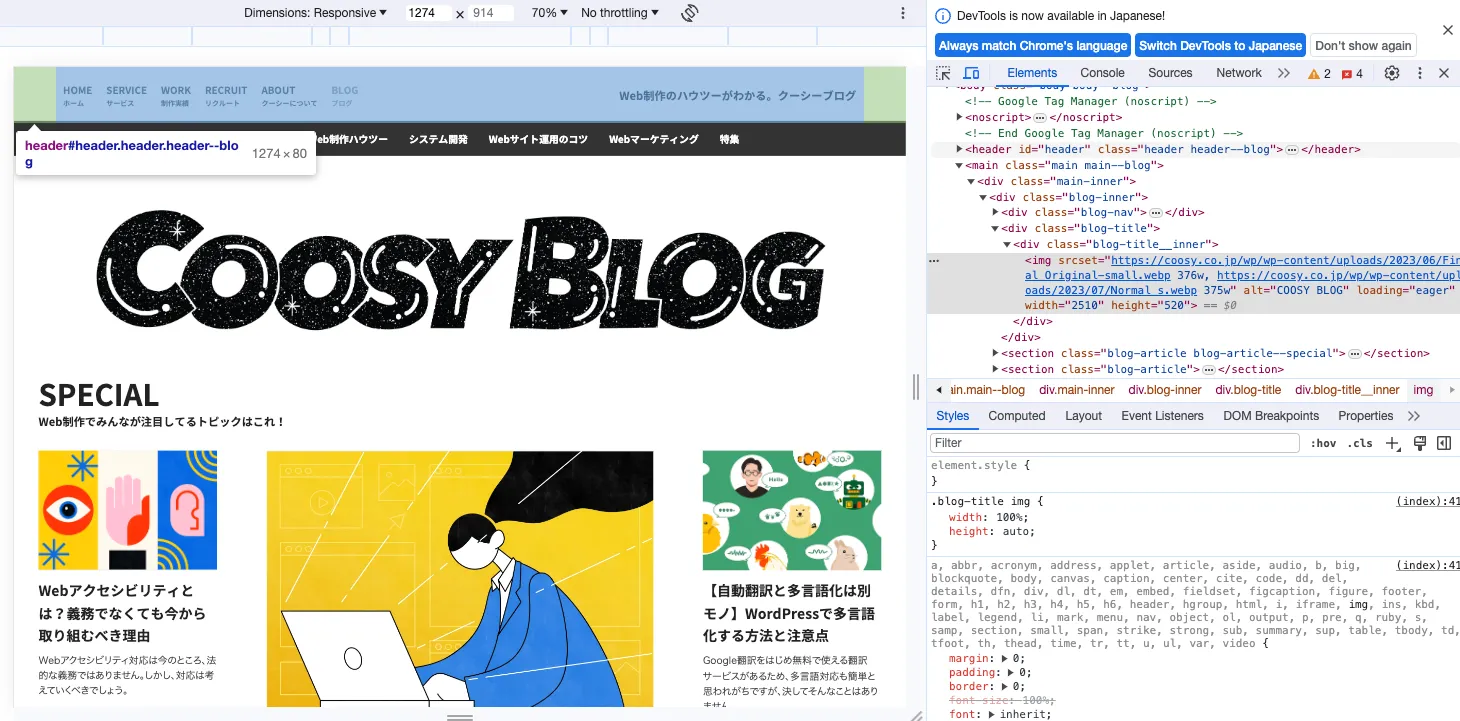Select the div.blog-inner breadcrumb
The image size is (1460, 721).
point(1165,390)
